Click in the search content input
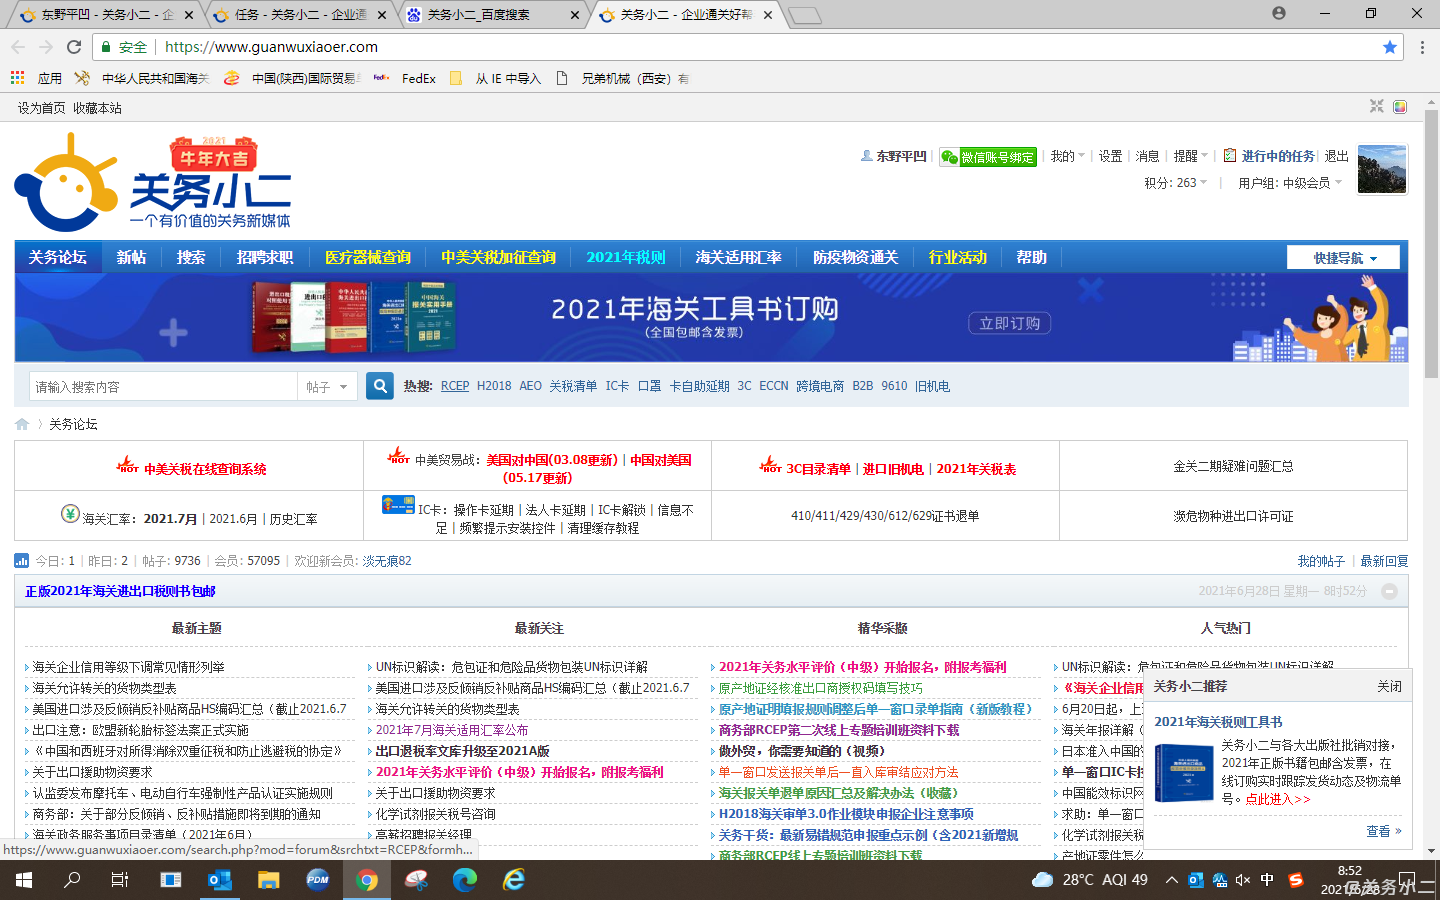 [x=163, y=386]
